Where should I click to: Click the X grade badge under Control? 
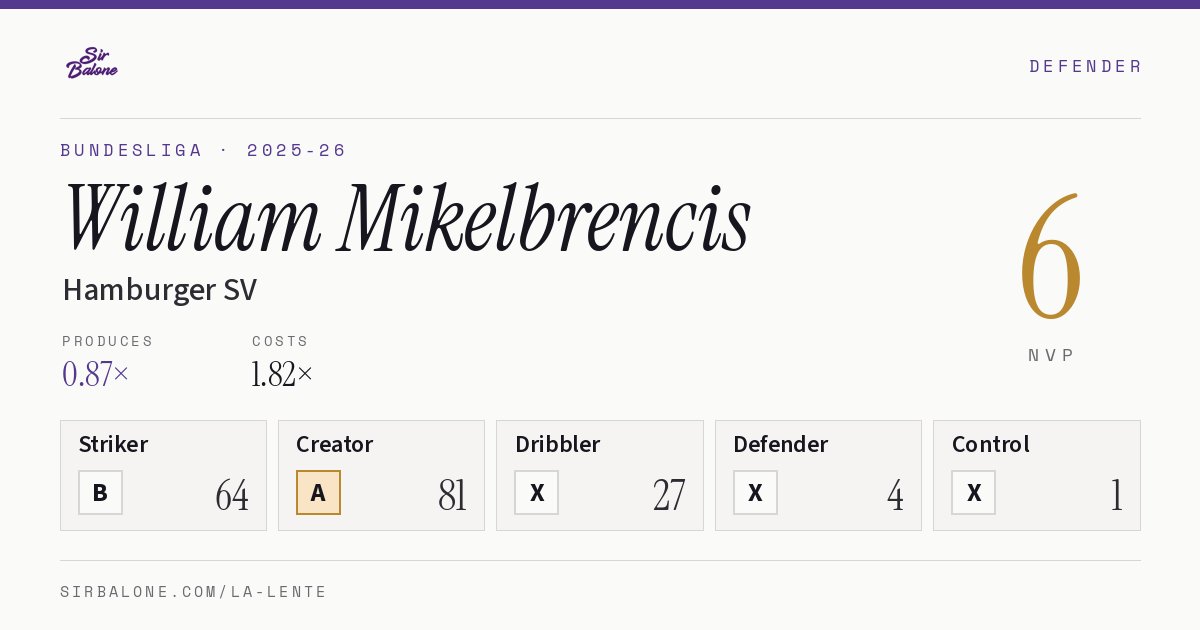point(973,492)
